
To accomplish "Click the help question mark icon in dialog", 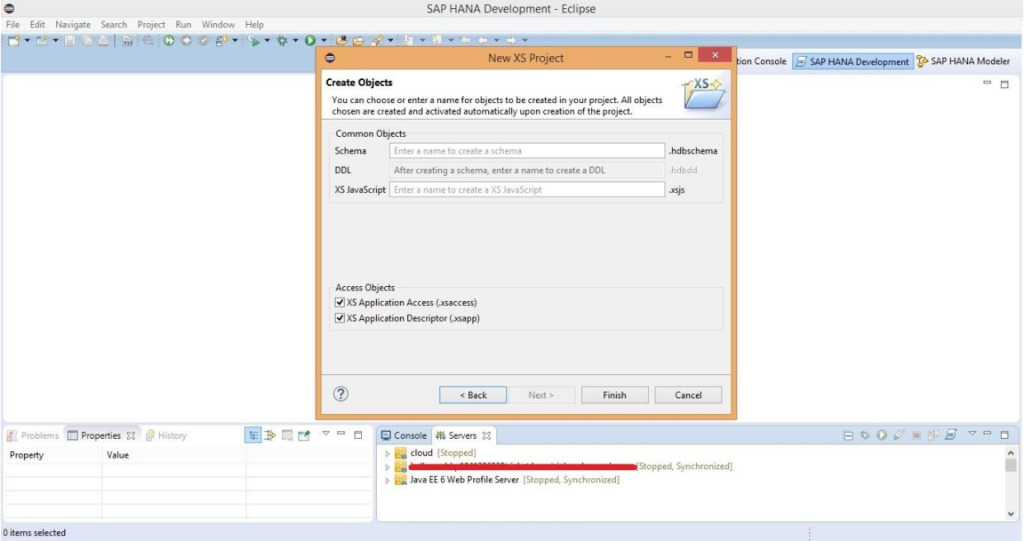I will [x=340, y=394].
